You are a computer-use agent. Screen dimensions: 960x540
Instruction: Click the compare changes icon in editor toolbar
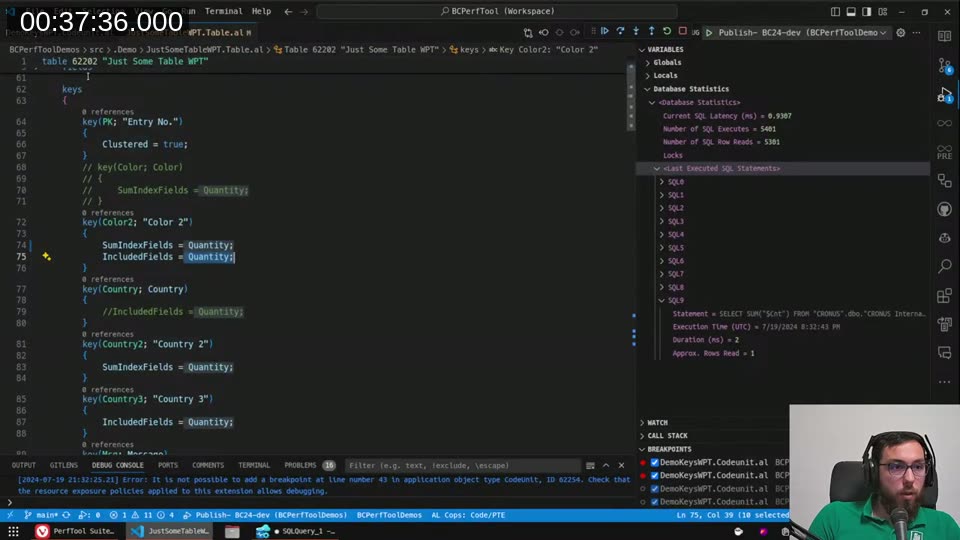tap(528, 32)
